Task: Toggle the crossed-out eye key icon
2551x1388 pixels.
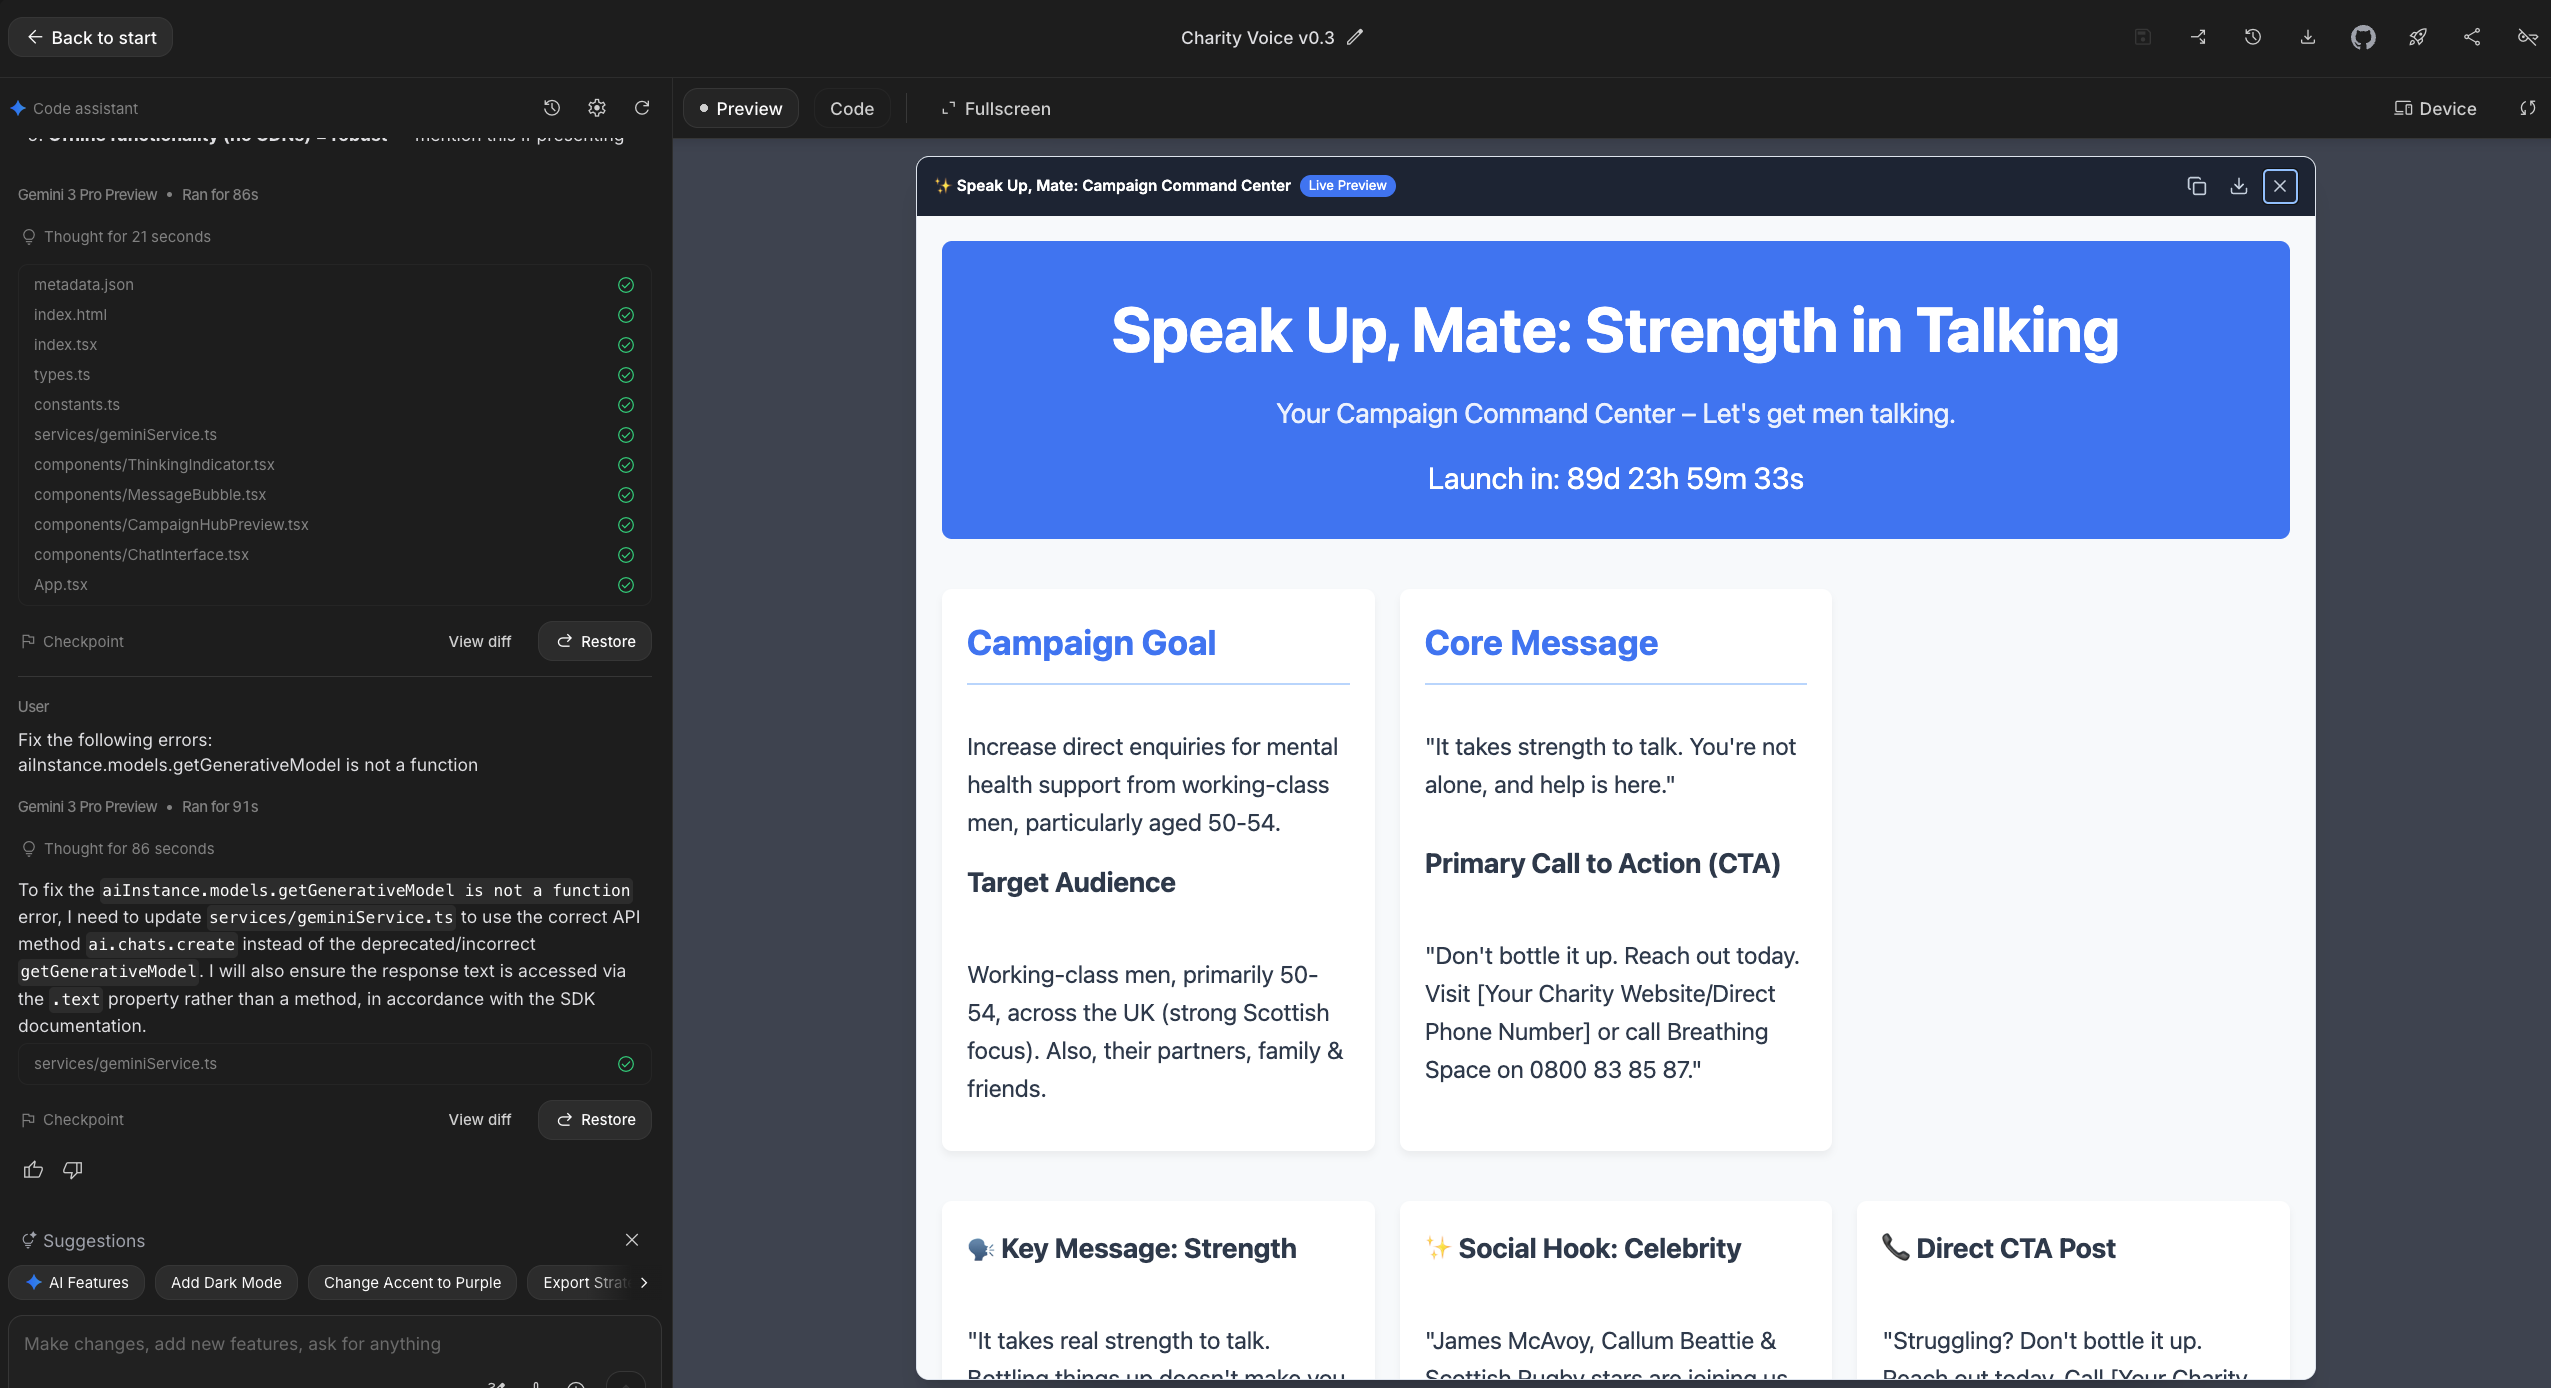Action: (x=2527, y=37)
